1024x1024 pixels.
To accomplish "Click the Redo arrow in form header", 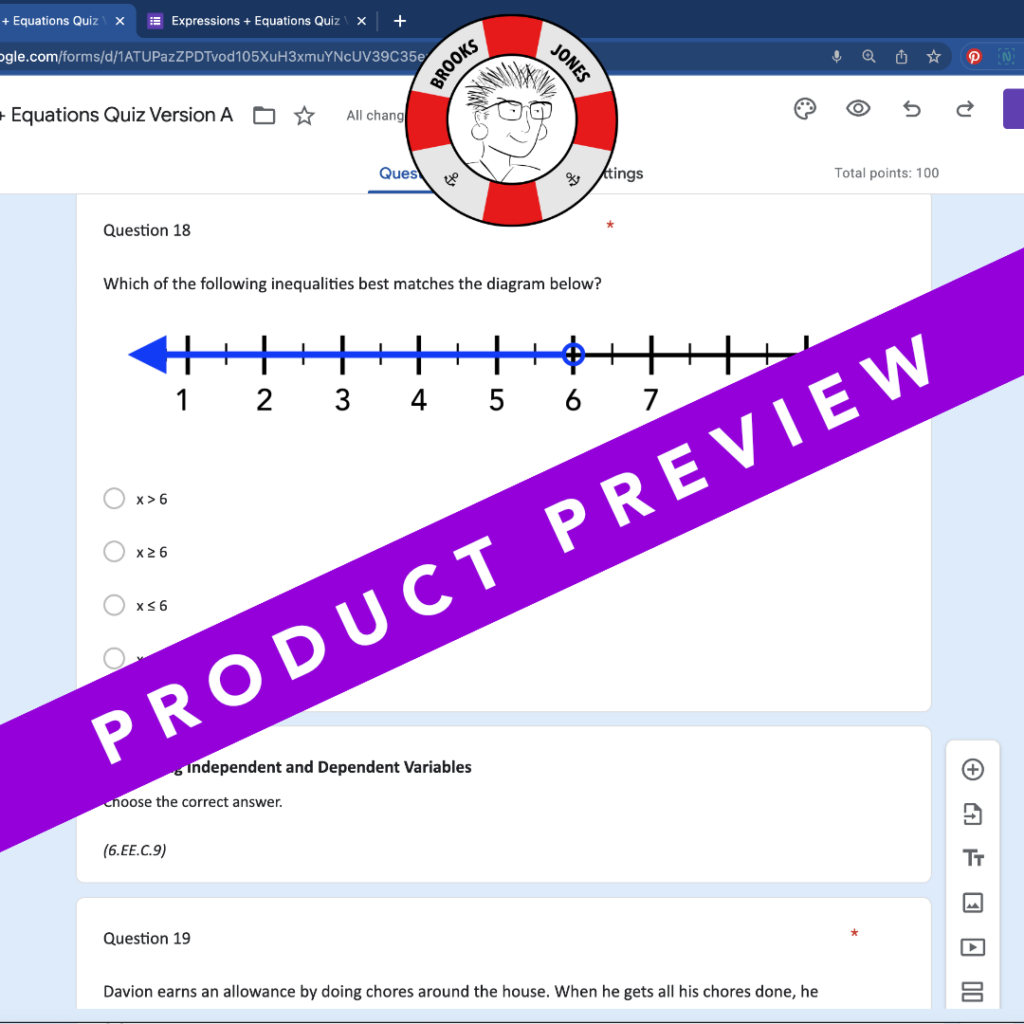I will click(965, 109).
